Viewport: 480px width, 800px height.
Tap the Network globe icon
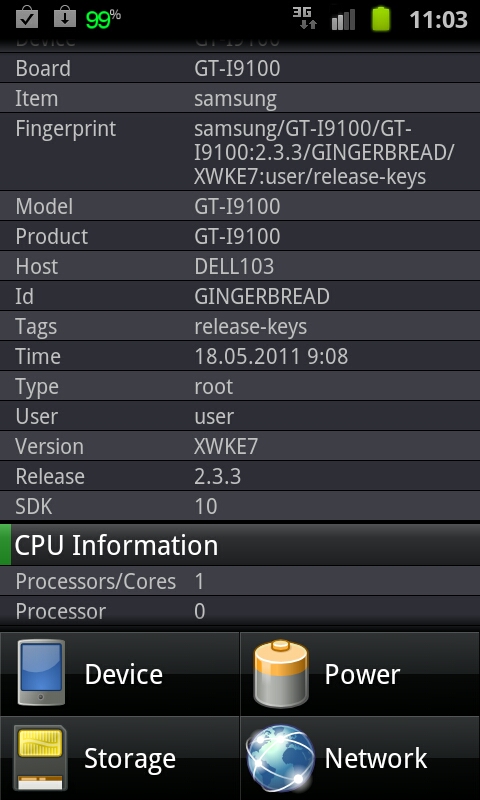point(281,759)
